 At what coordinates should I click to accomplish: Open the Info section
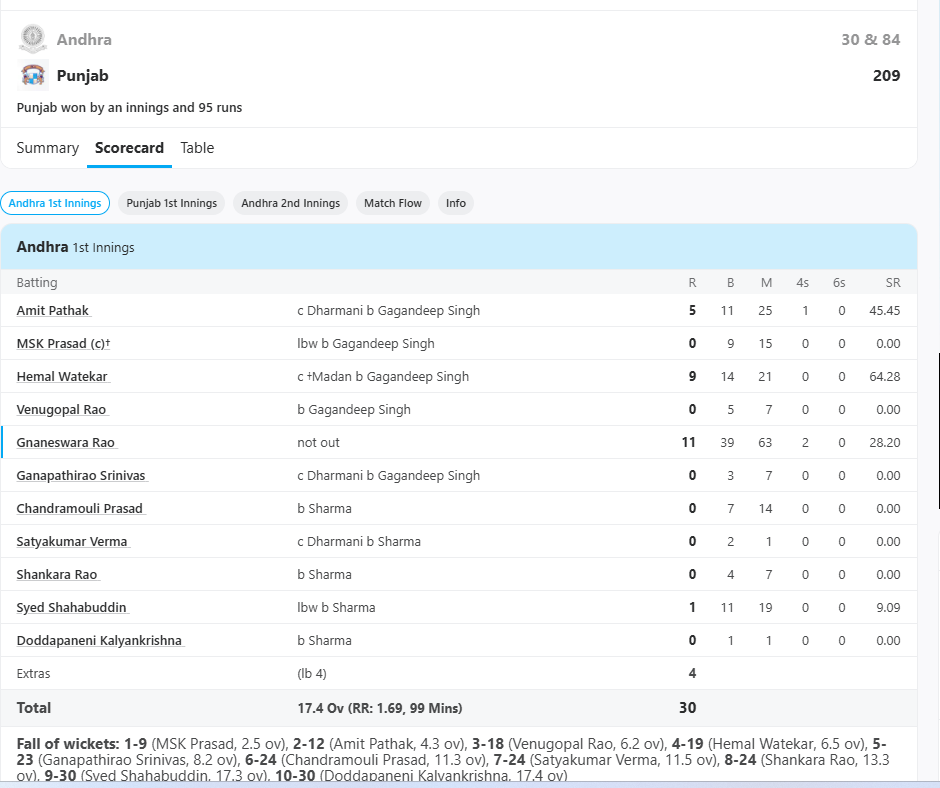pos(456,203)
